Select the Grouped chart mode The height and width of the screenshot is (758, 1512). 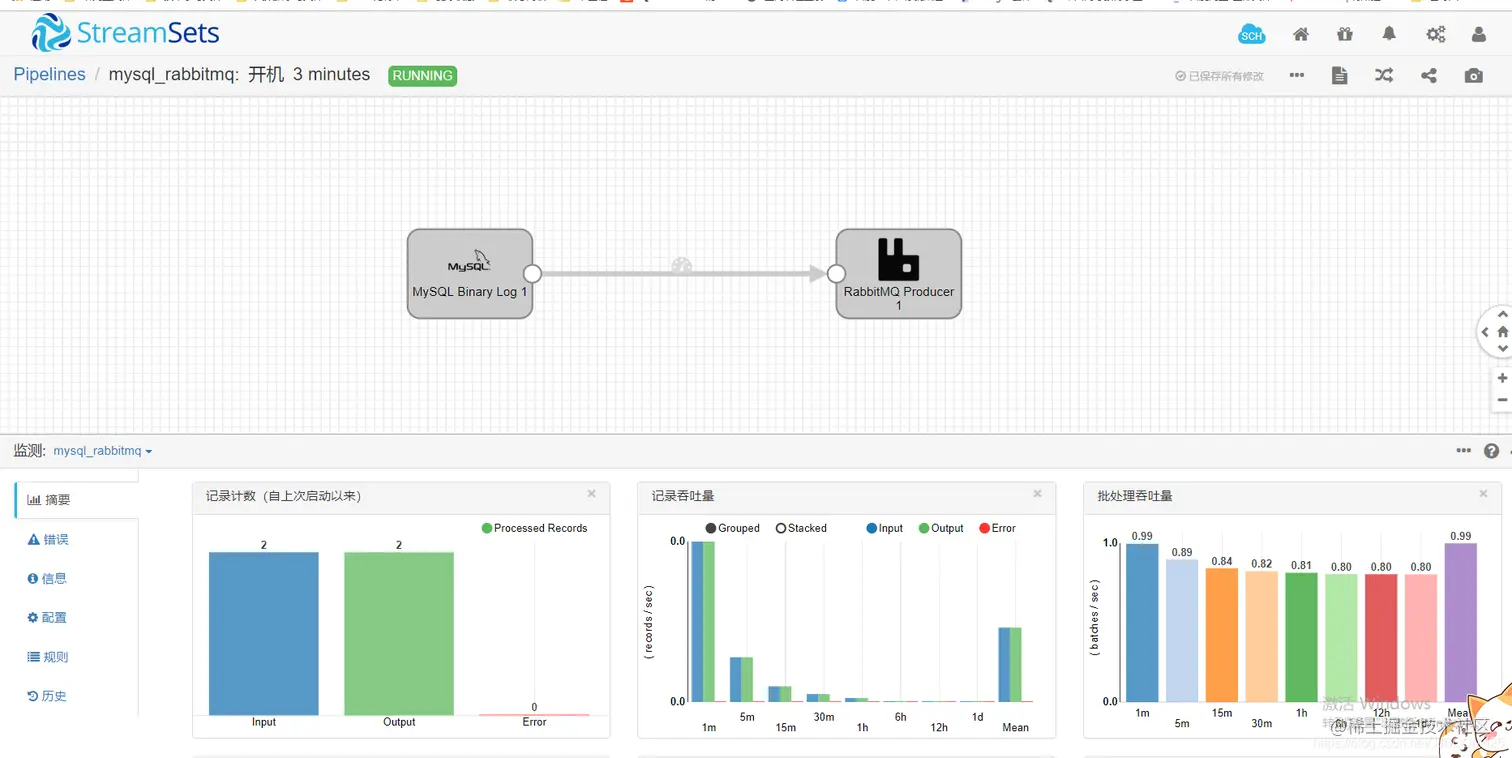(732, 528)
